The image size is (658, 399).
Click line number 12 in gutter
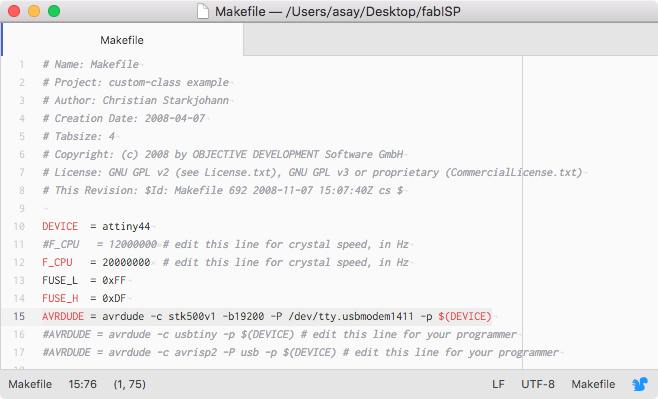click(x=19, y=263)
